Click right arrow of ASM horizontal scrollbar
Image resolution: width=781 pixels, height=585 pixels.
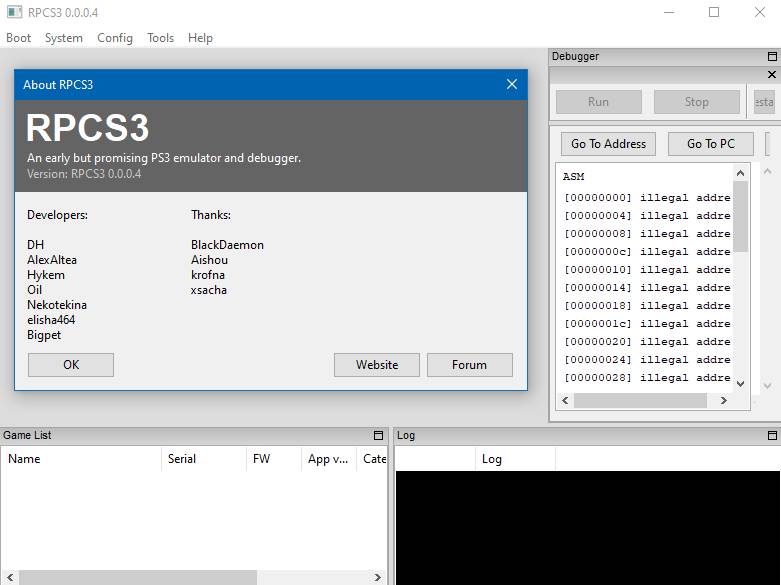coord(724,400)
